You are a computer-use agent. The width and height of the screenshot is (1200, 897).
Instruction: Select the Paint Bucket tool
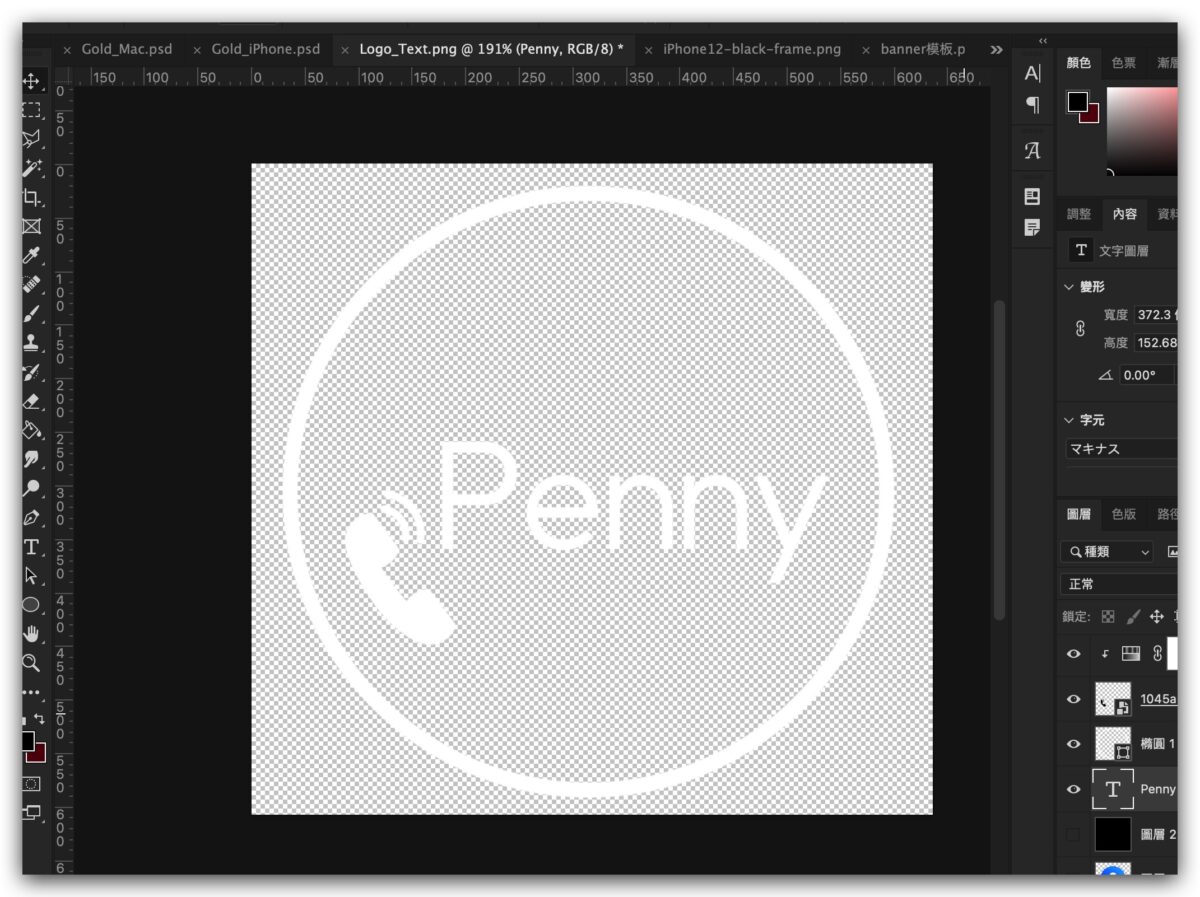(x=31, y=430)
